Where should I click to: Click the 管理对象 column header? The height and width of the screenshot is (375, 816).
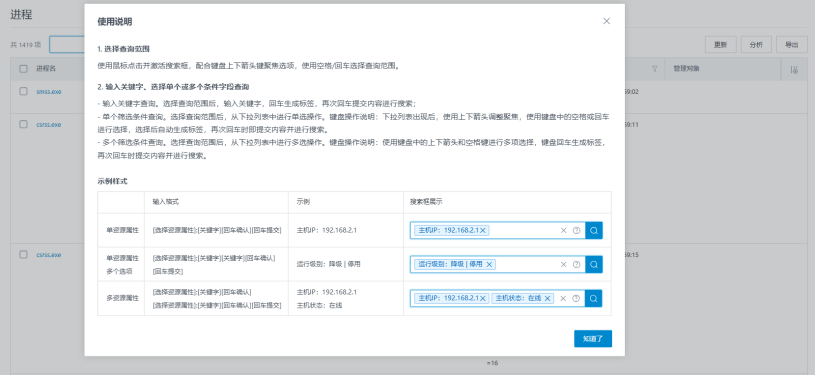[x=686, y=69]
